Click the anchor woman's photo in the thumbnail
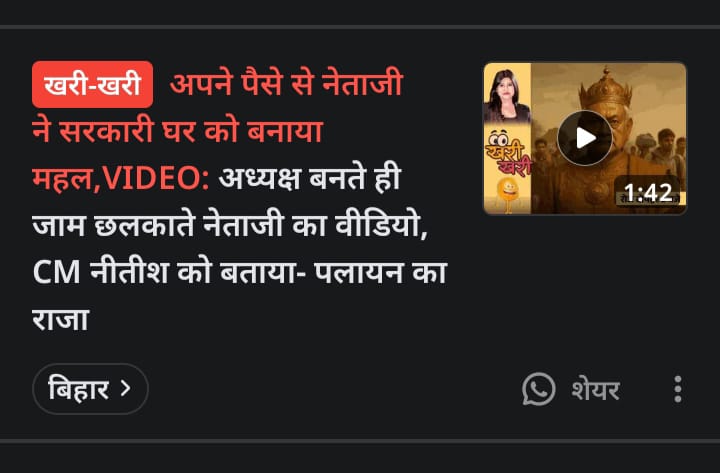 (507, 96)
